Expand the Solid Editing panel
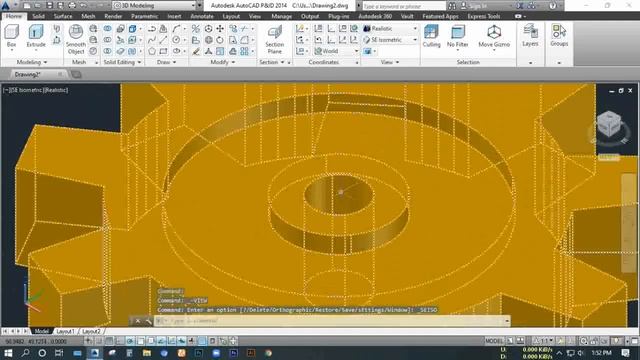The width and height of the screenshot is (640, 360). click(x=122, y=62)
